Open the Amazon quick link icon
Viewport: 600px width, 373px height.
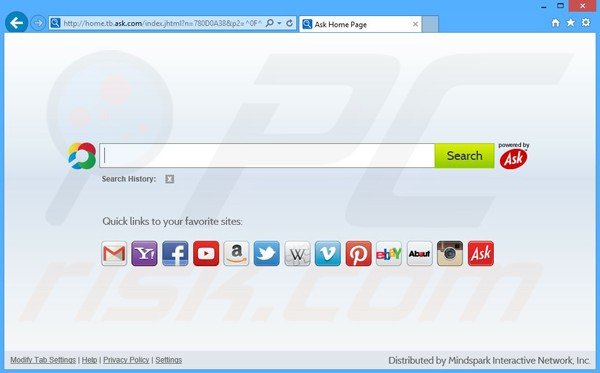point(236,253)
